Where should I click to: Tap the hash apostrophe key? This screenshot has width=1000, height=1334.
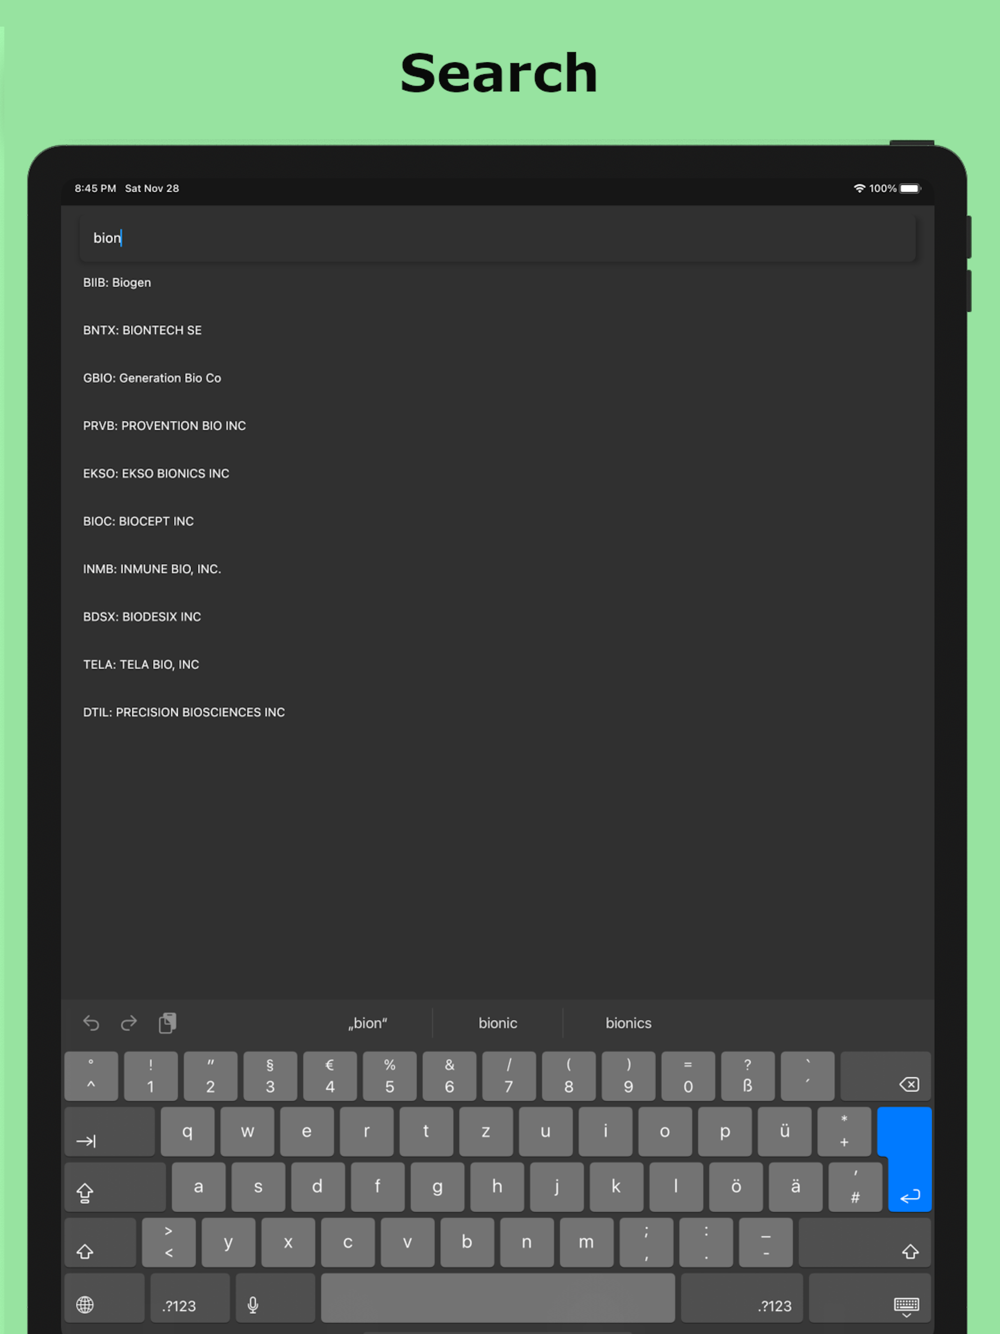[855, 1187]
